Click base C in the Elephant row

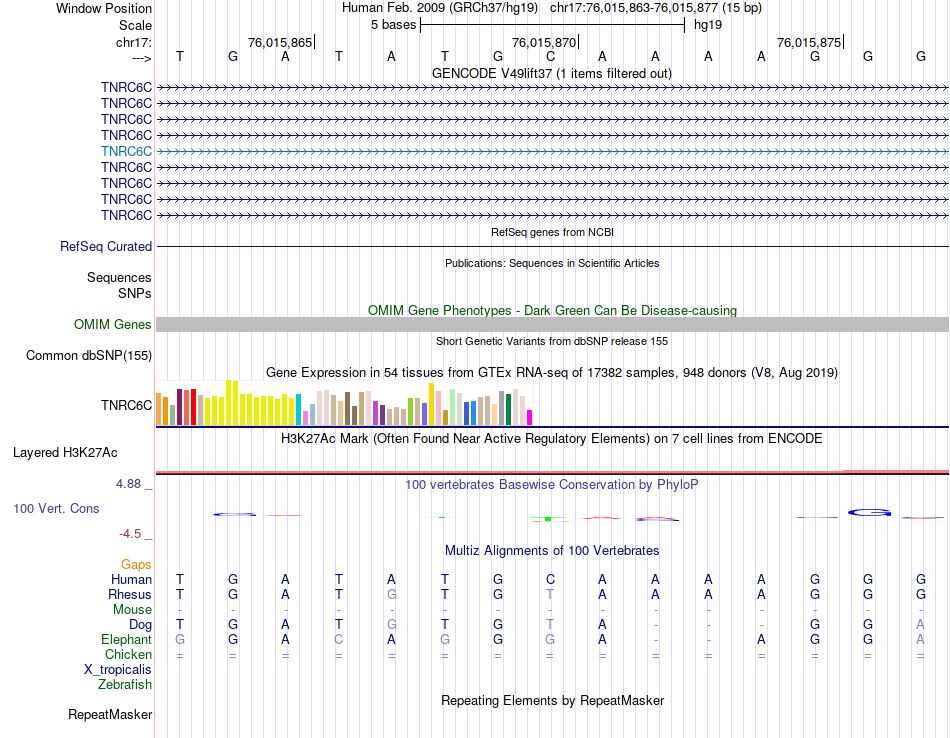(x=339, y=639)
